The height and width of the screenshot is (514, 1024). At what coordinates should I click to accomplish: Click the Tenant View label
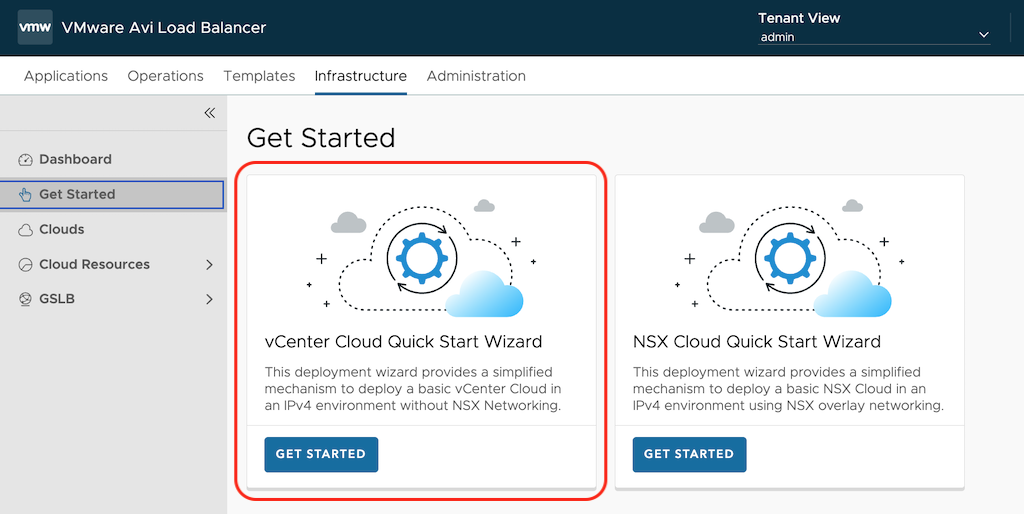(x=799, y=18)
